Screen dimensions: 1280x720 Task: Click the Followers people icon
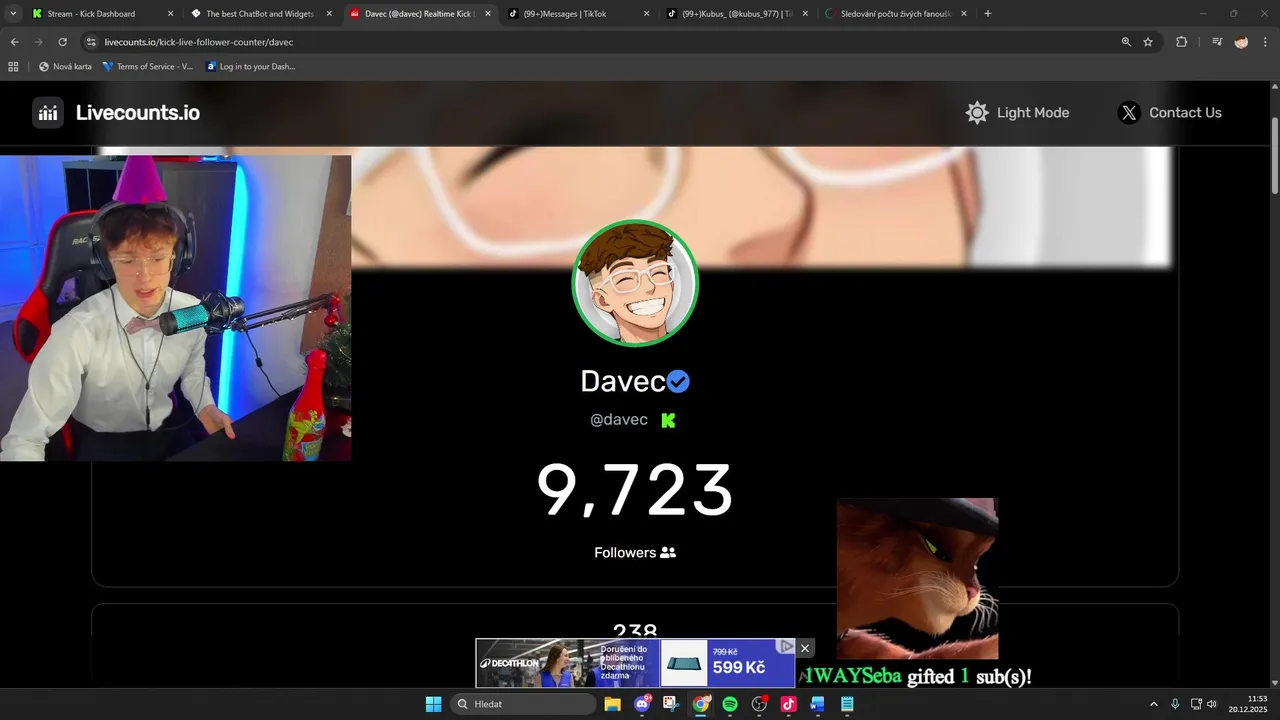tap(668, 552)
